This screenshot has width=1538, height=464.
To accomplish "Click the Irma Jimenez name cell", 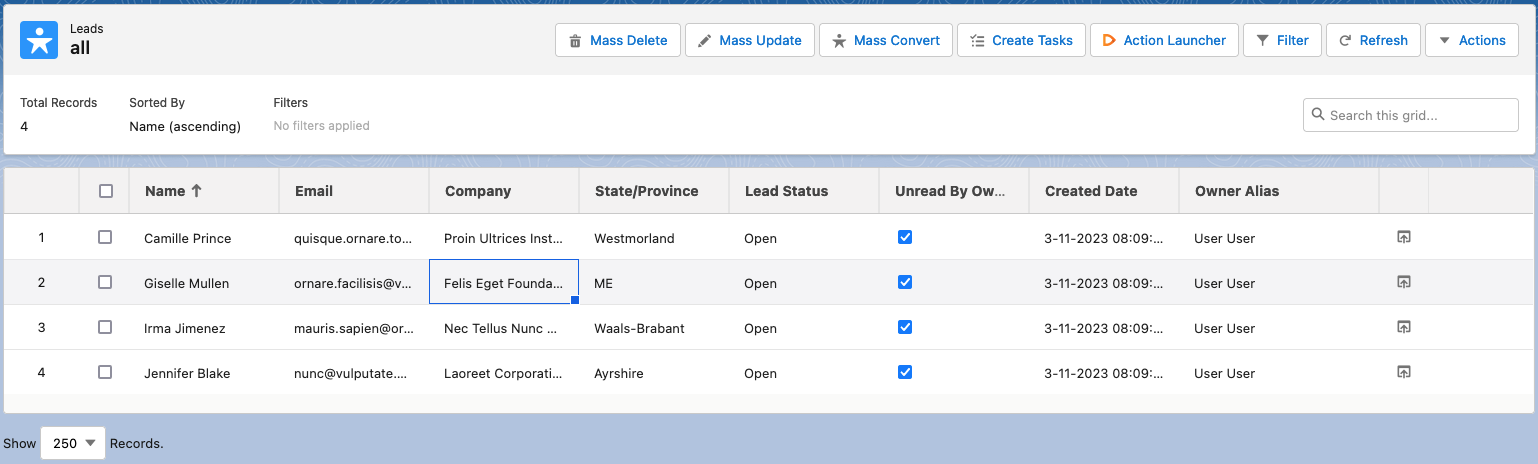I will tap(204, 328).
